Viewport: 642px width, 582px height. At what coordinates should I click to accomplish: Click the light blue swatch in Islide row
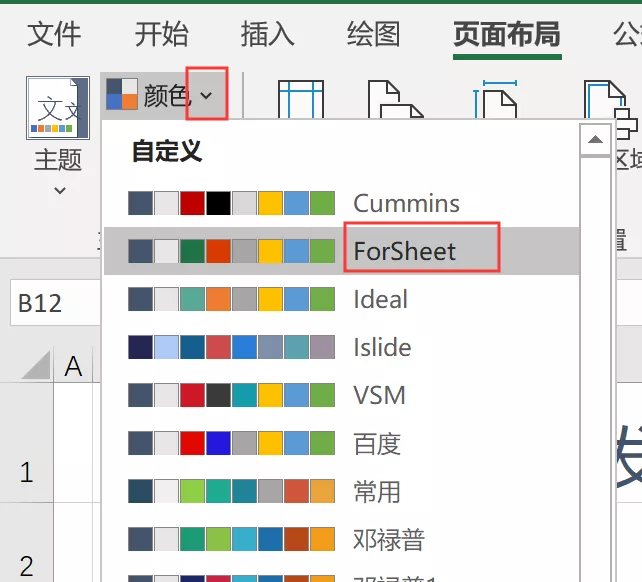pos(166,347)
